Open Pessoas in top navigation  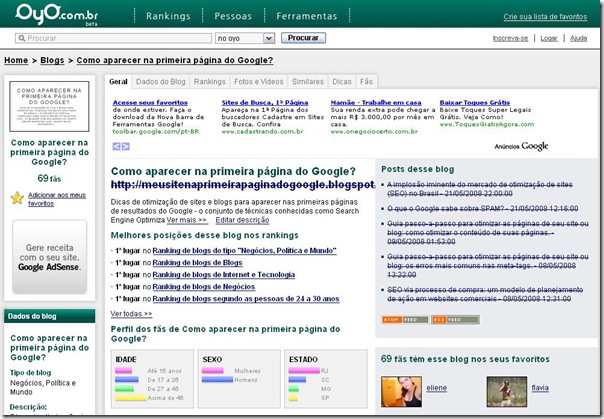[x=233, y=16]
